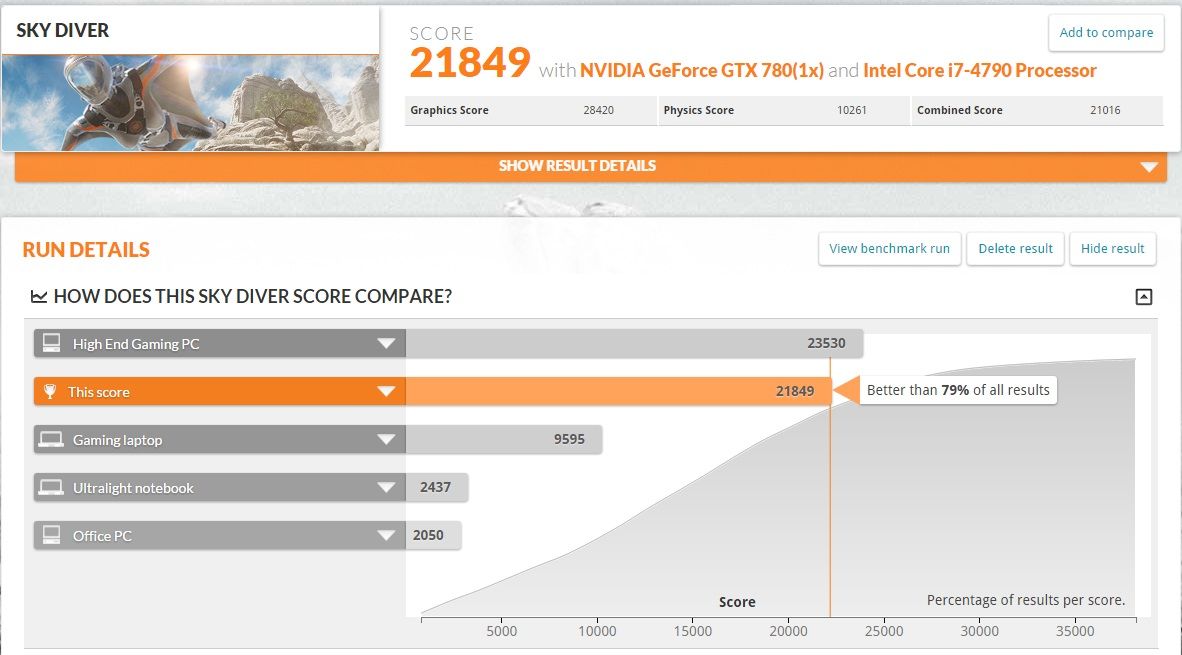The image size is (1182, 655).
Task: Click the High End Gaming PC score 23530
Action: coord(826,343)
